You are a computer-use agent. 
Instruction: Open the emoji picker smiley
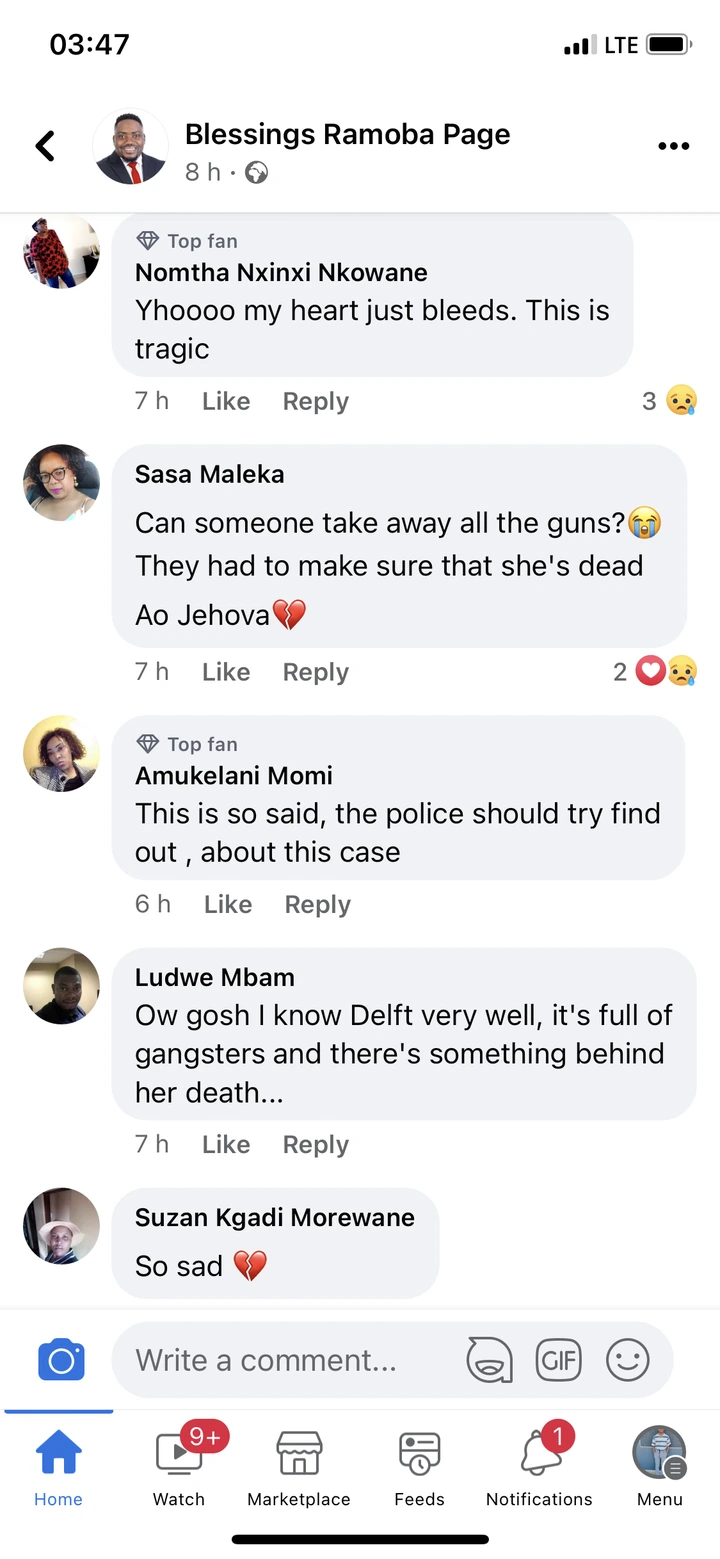click(628, 1360)
